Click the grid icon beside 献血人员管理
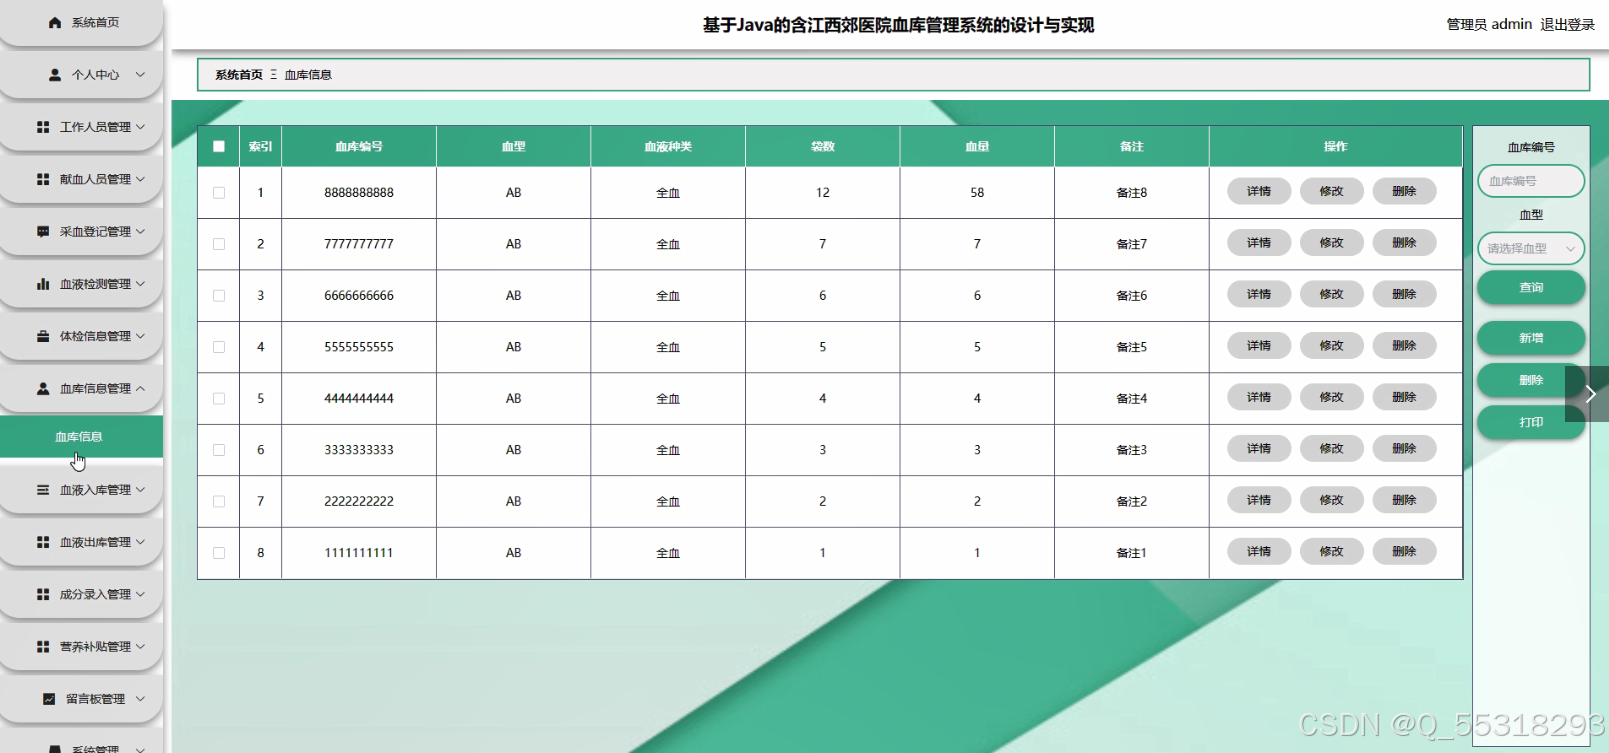 pyautogui.click(x=43, y=179)
